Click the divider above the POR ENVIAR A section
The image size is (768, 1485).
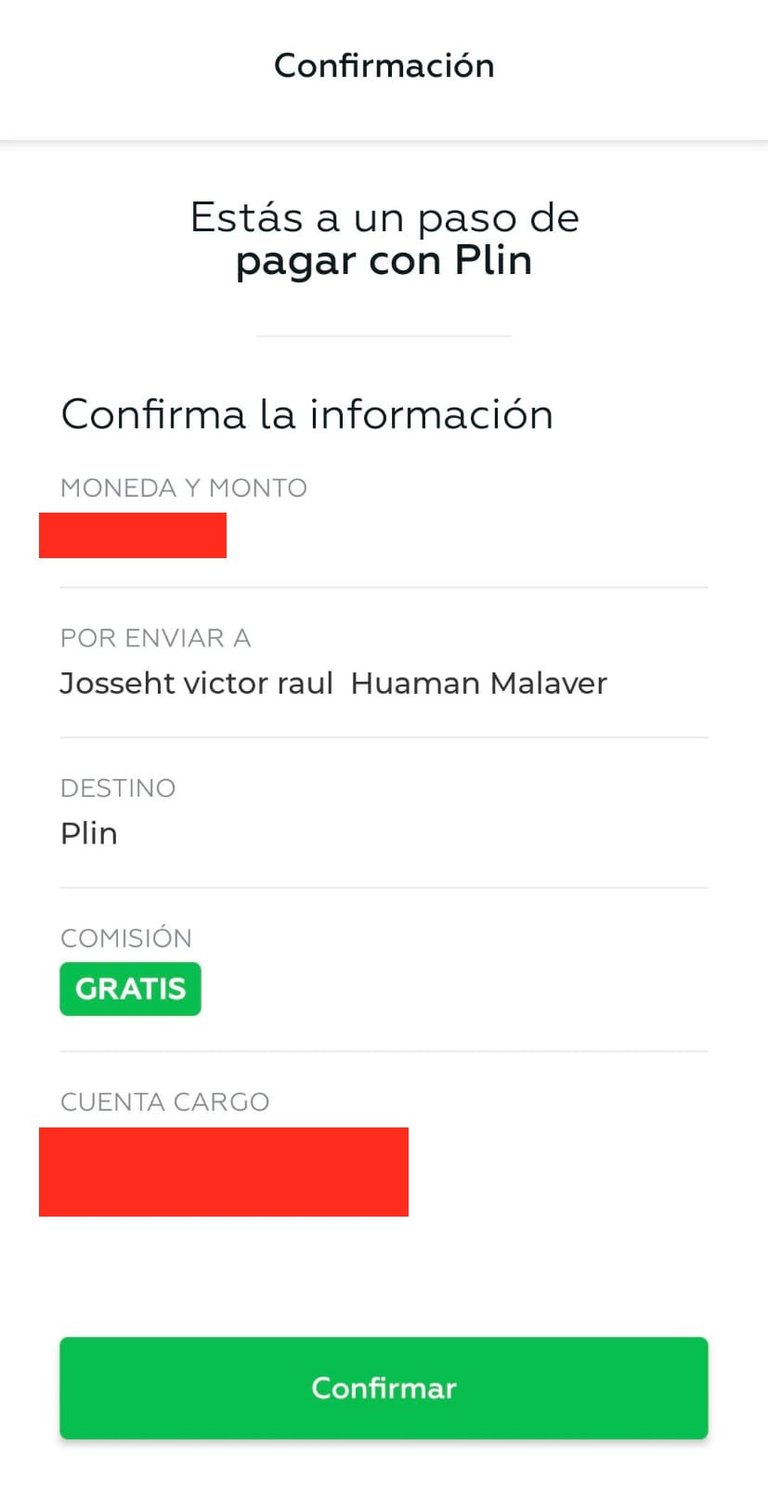(x=384, y=587)
